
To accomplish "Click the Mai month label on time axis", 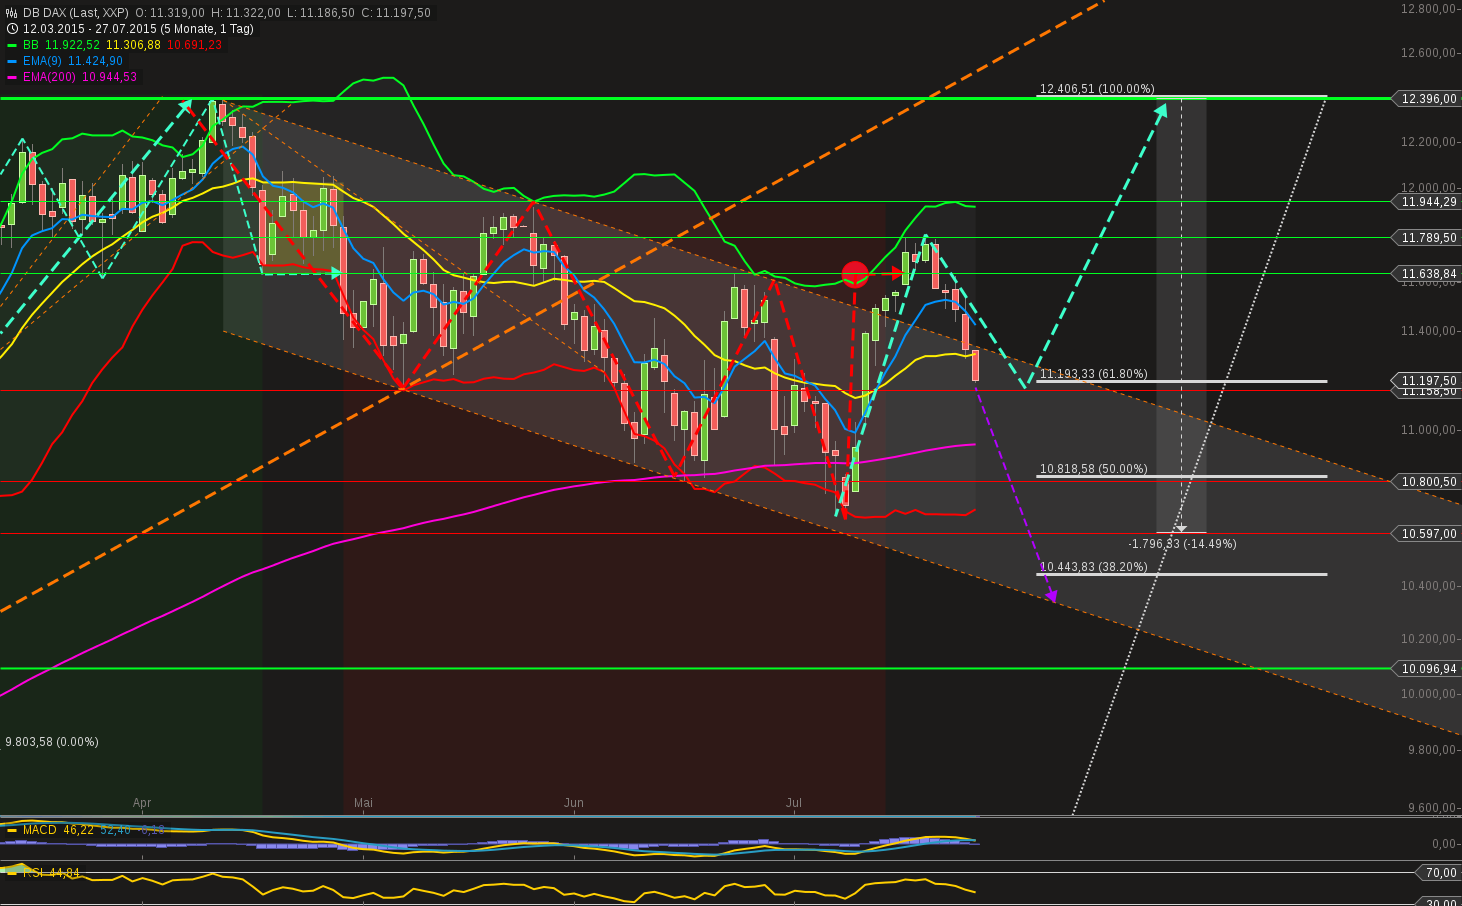I will 363,803.
